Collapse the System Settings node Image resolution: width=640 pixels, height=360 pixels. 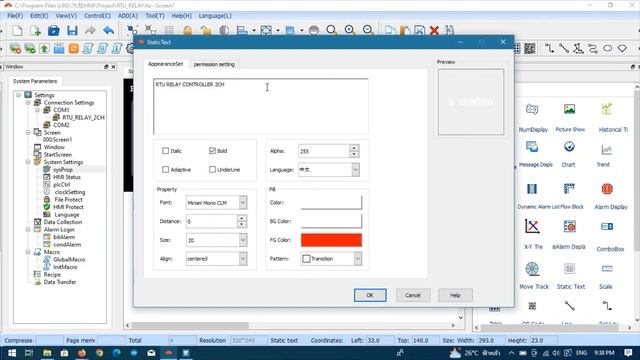point(28,162)
